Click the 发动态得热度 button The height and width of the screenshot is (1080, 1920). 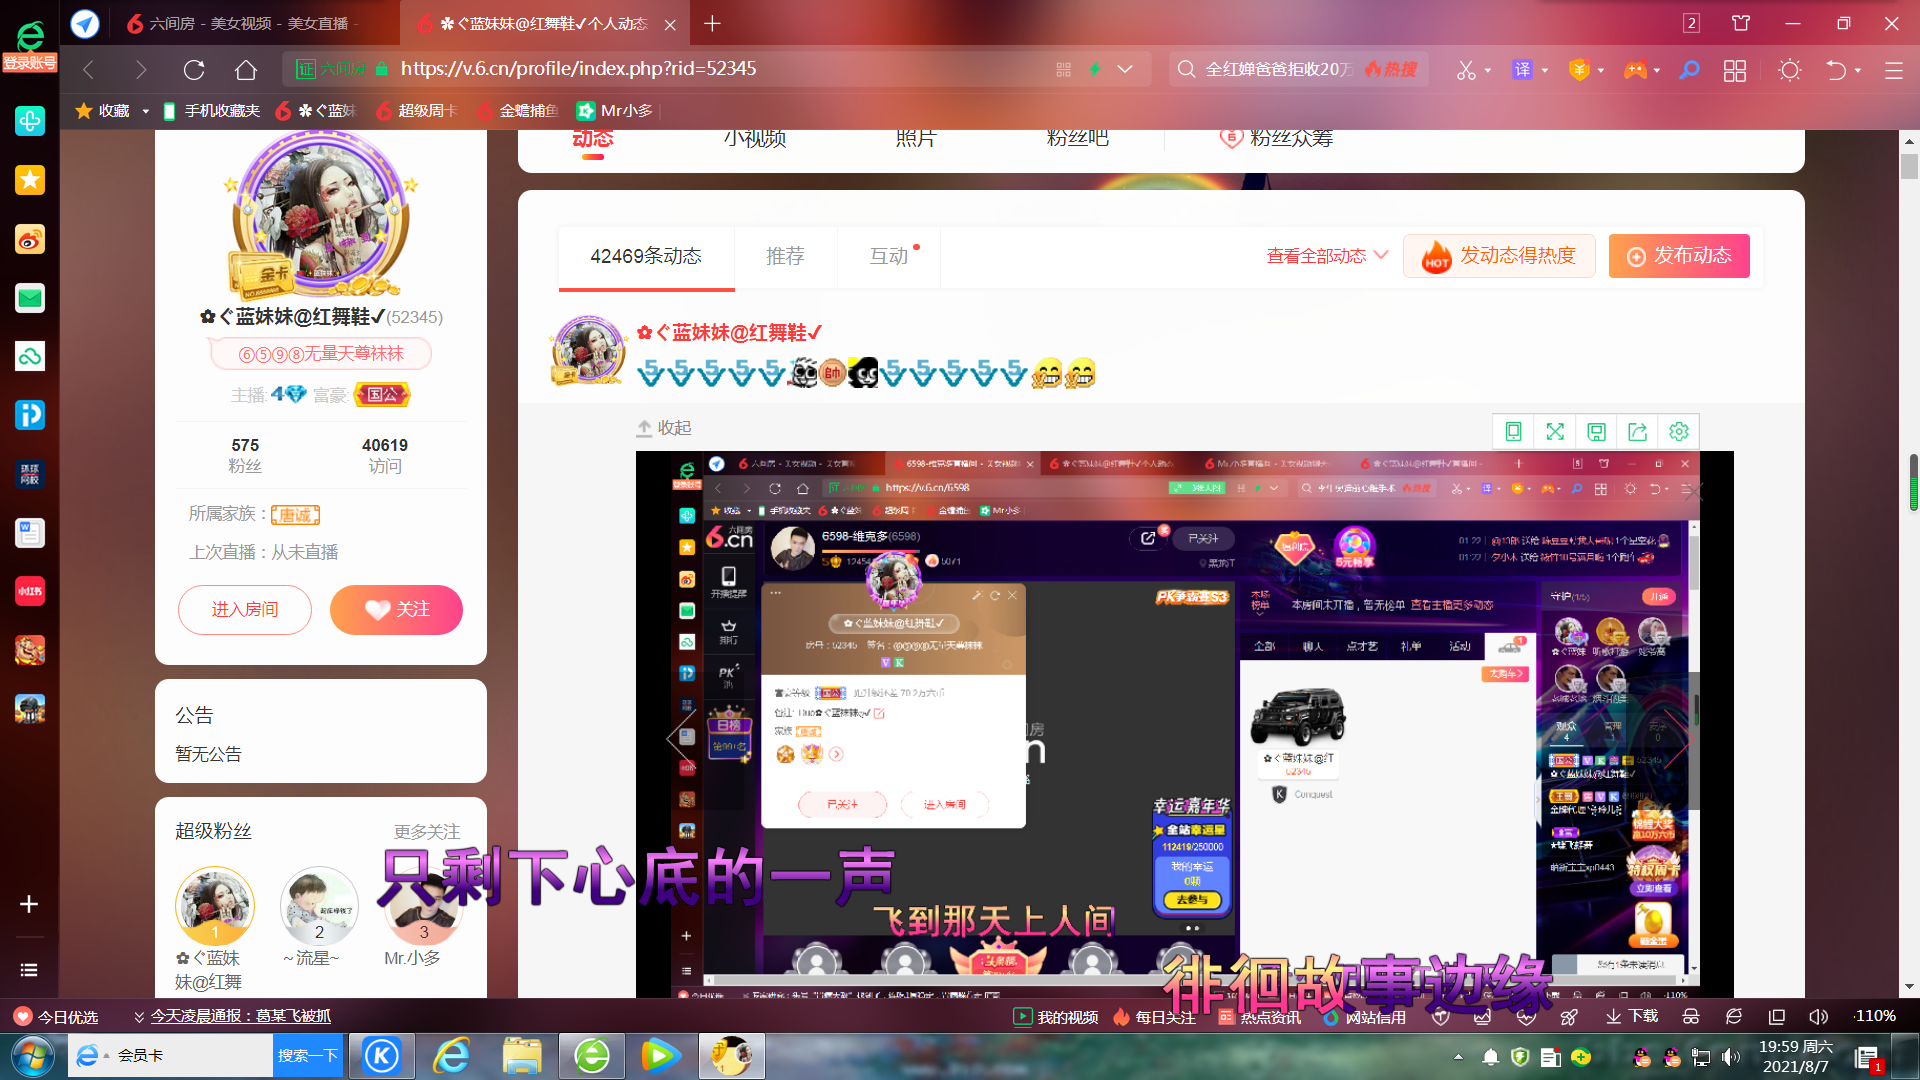pyautogui.click(x=1499, y=256)
